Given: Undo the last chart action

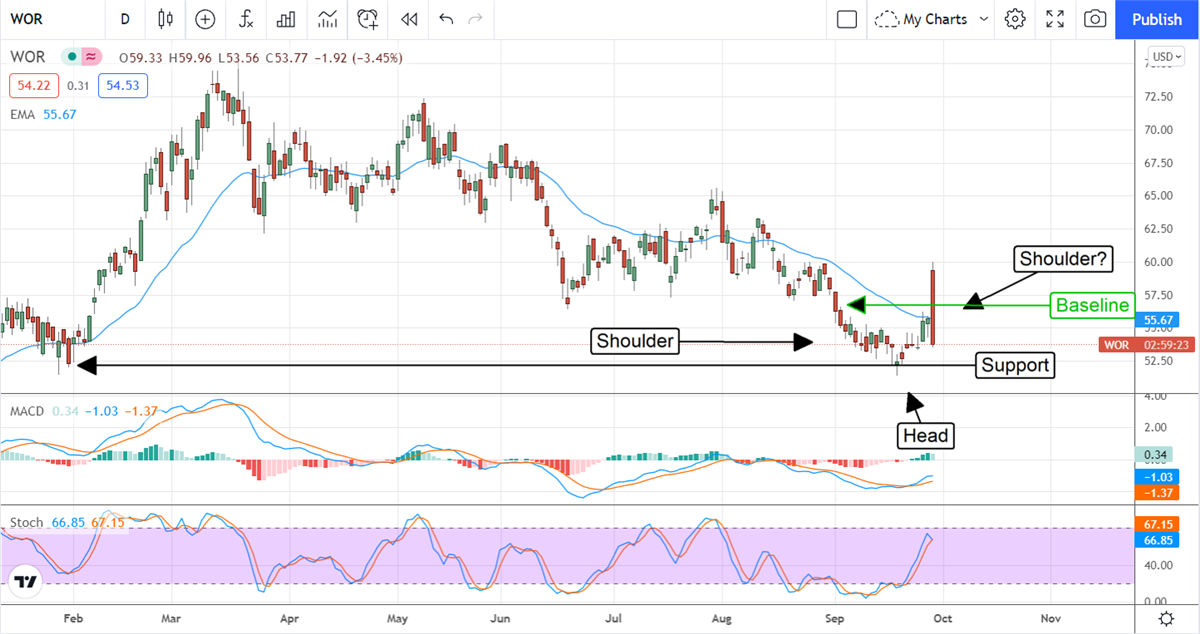Looking at the screenshot, I should [446, 18].
